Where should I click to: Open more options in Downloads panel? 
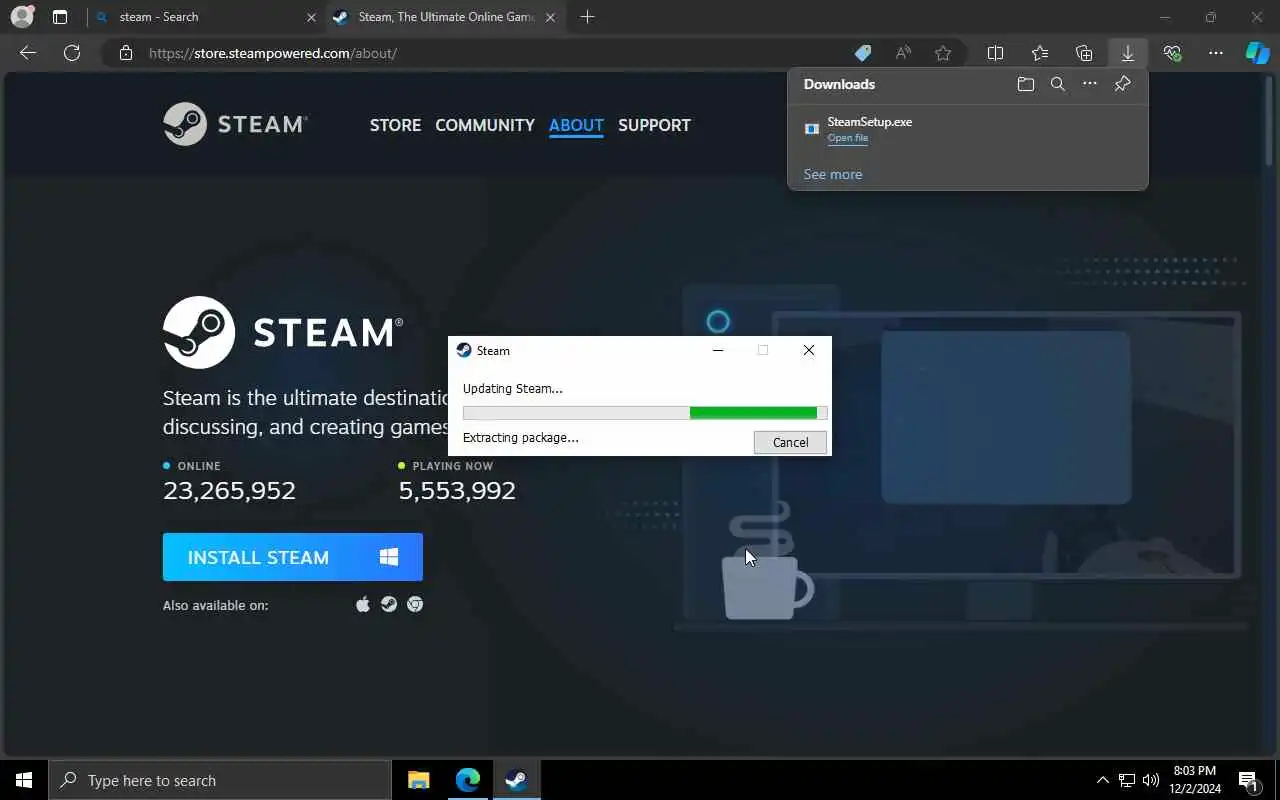pos(1090,84)
